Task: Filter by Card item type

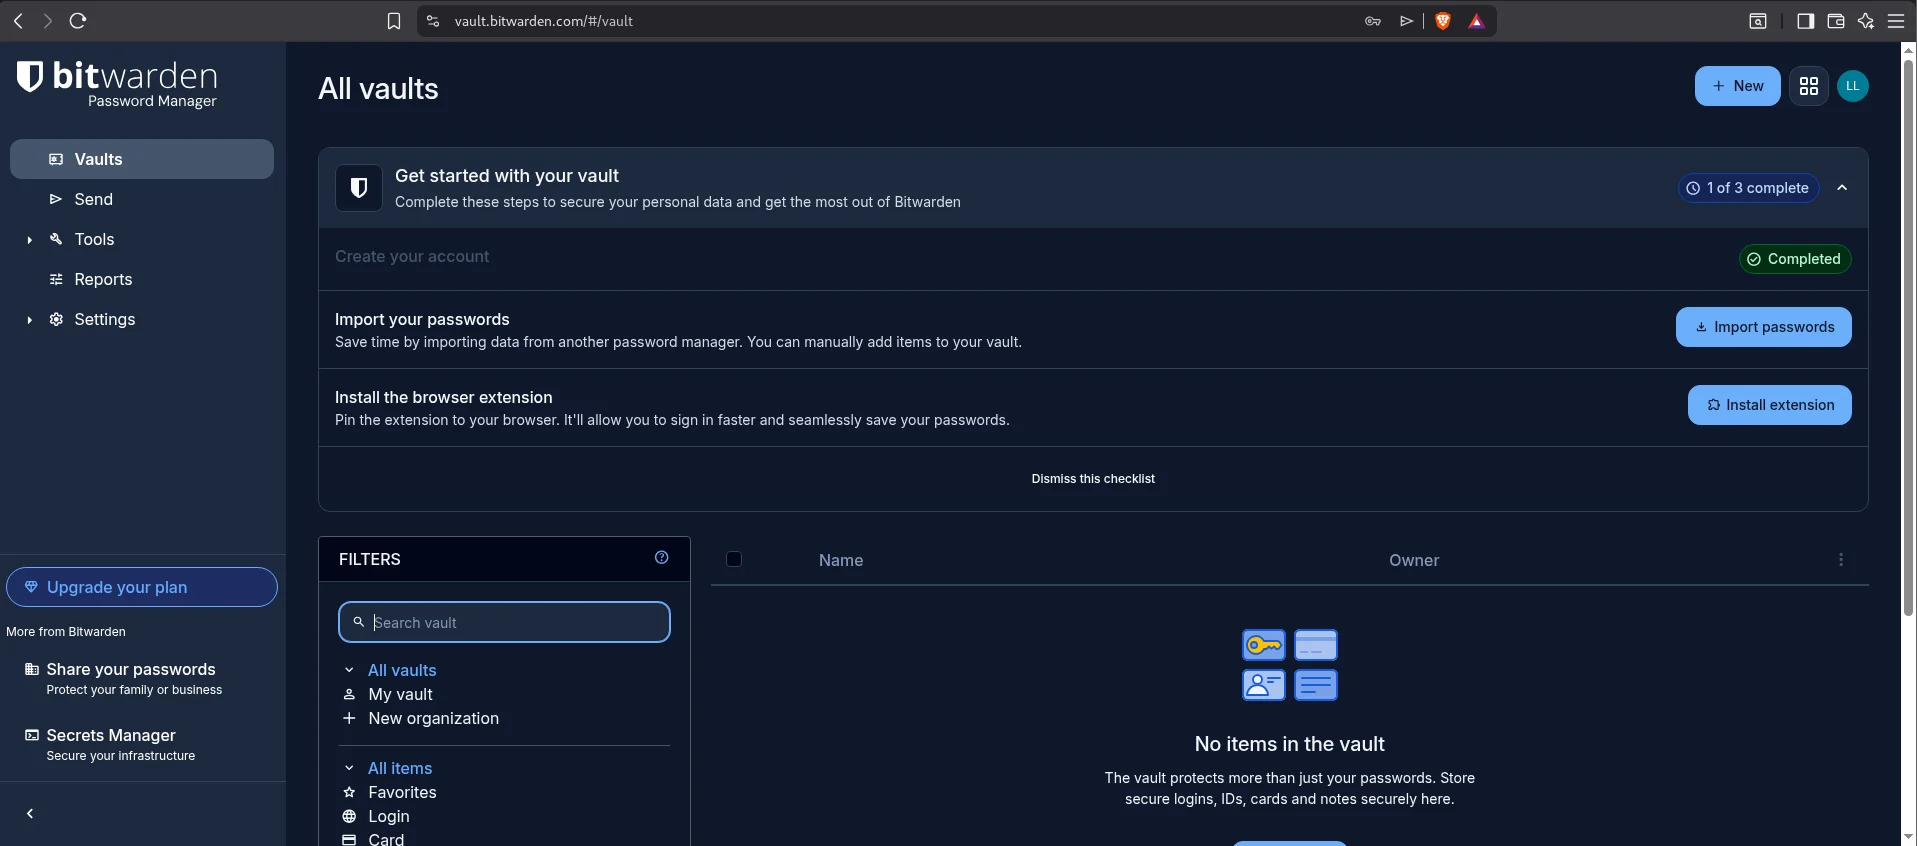Action: (386, 839)
